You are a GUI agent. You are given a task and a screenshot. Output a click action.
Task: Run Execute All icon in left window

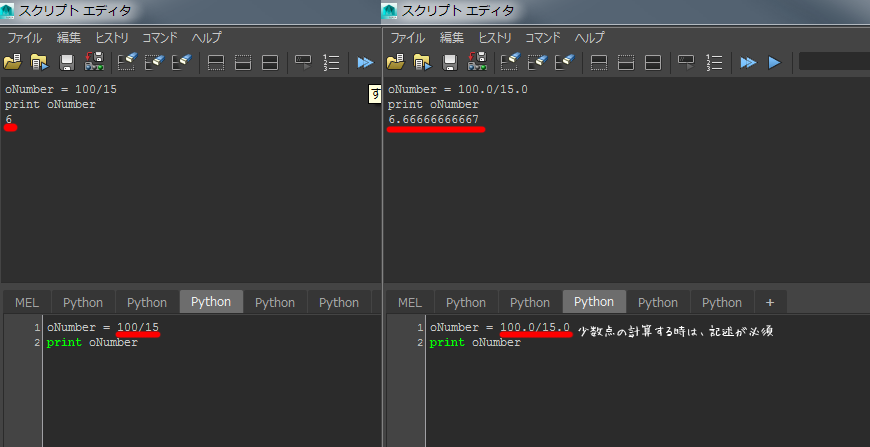(365, 62)
